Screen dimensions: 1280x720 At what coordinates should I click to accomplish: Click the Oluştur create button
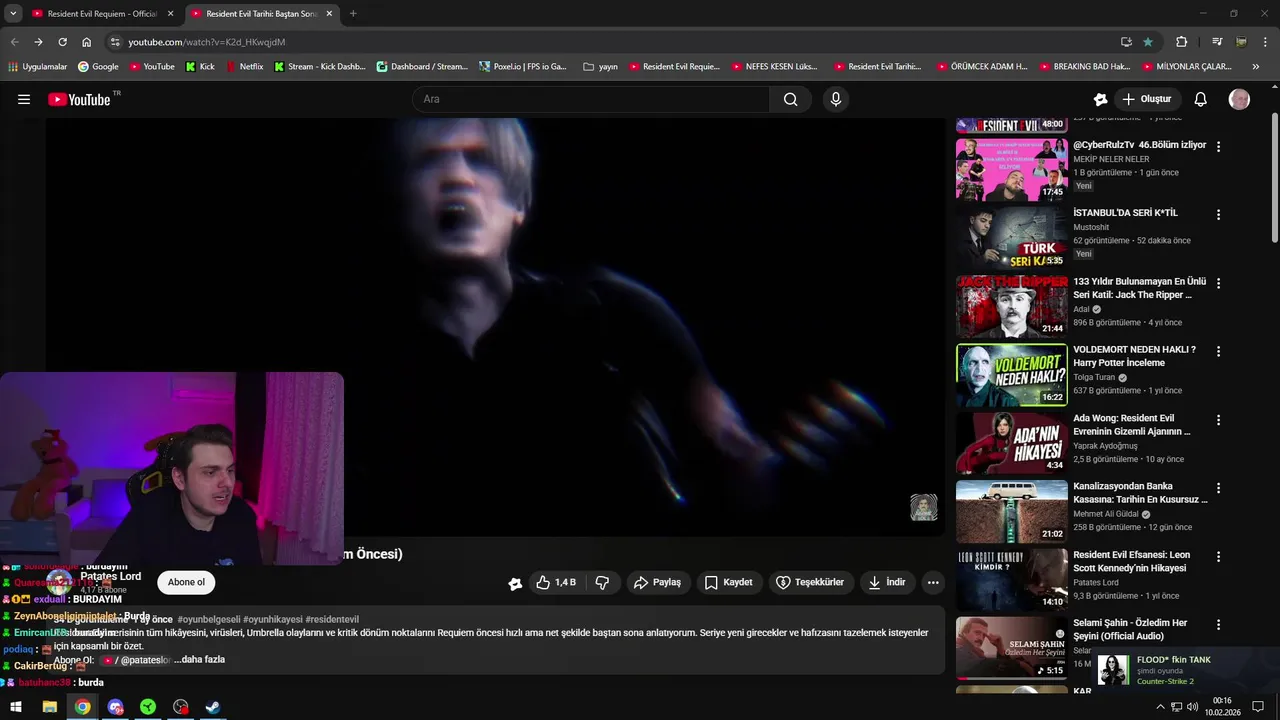(1146, 99)
